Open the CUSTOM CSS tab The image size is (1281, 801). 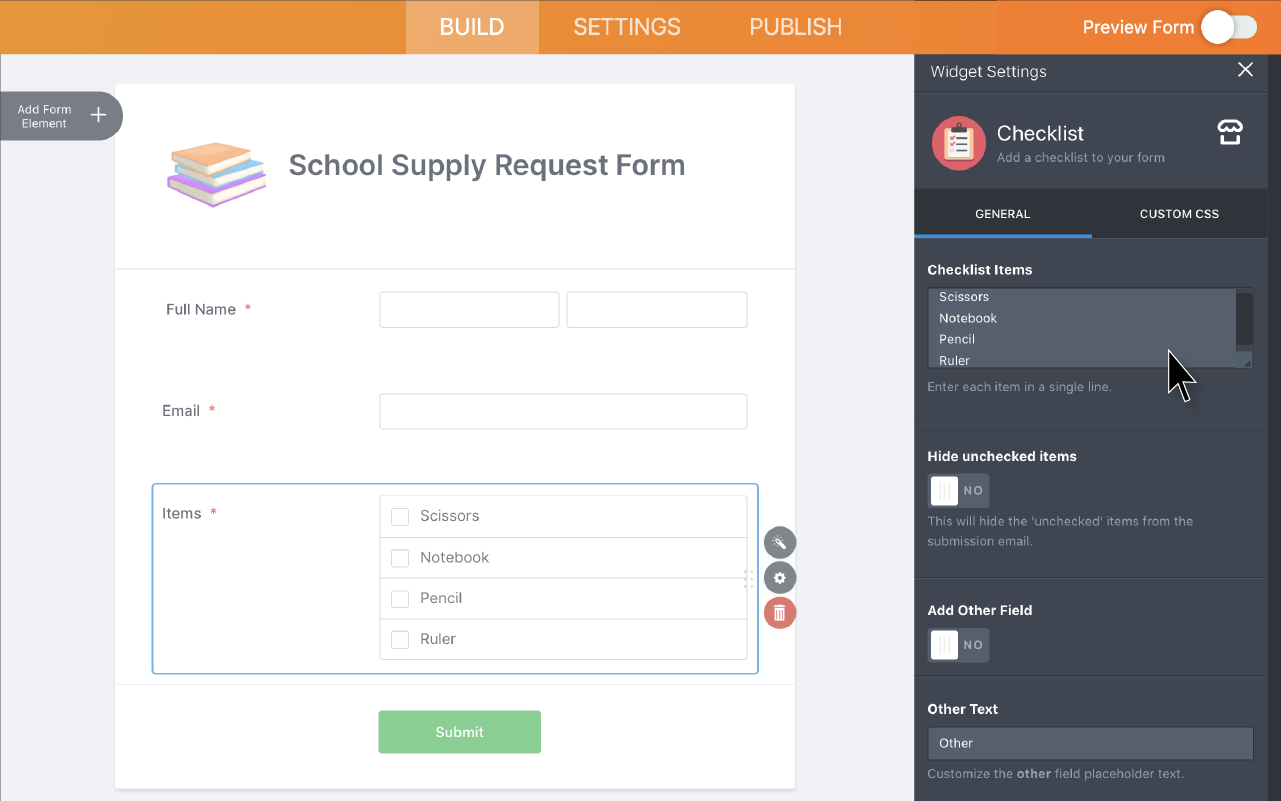[1178, 213]
